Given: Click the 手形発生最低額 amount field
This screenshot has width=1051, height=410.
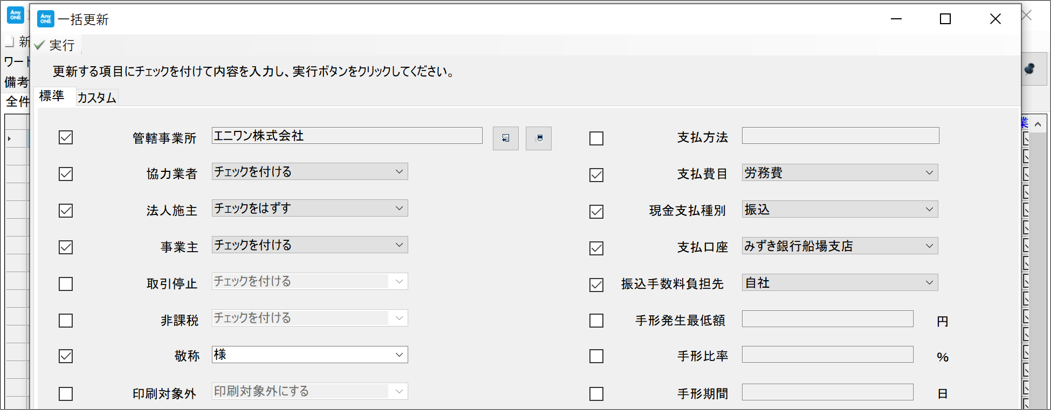Looking at the screenshot, I should (827, 319).
